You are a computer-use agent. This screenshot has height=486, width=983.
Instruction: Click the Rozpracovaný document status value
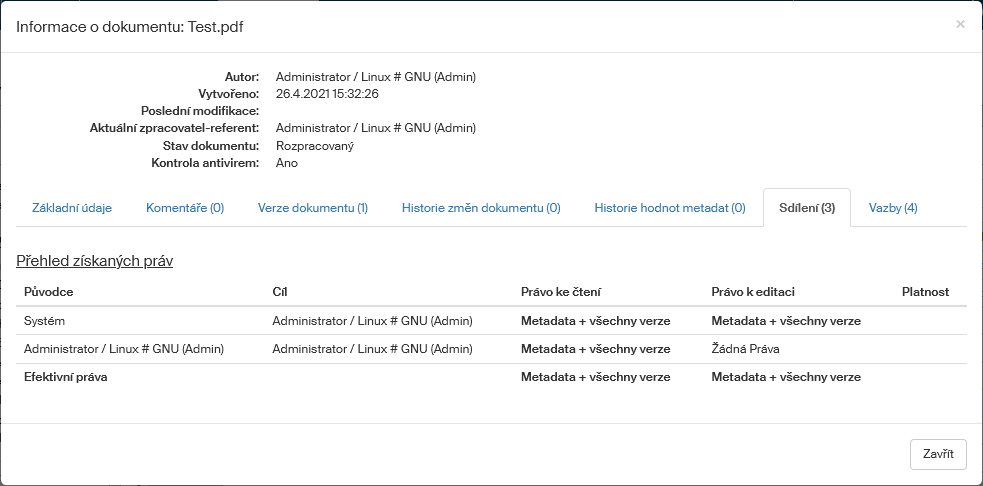(x=314, y=146)
